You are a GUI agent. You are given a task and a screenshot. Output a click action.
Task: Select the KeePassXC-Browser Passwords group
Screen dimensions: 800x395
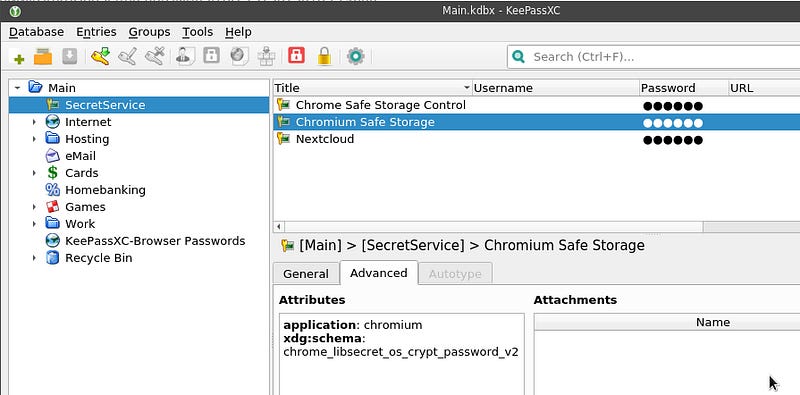[155, 241]
